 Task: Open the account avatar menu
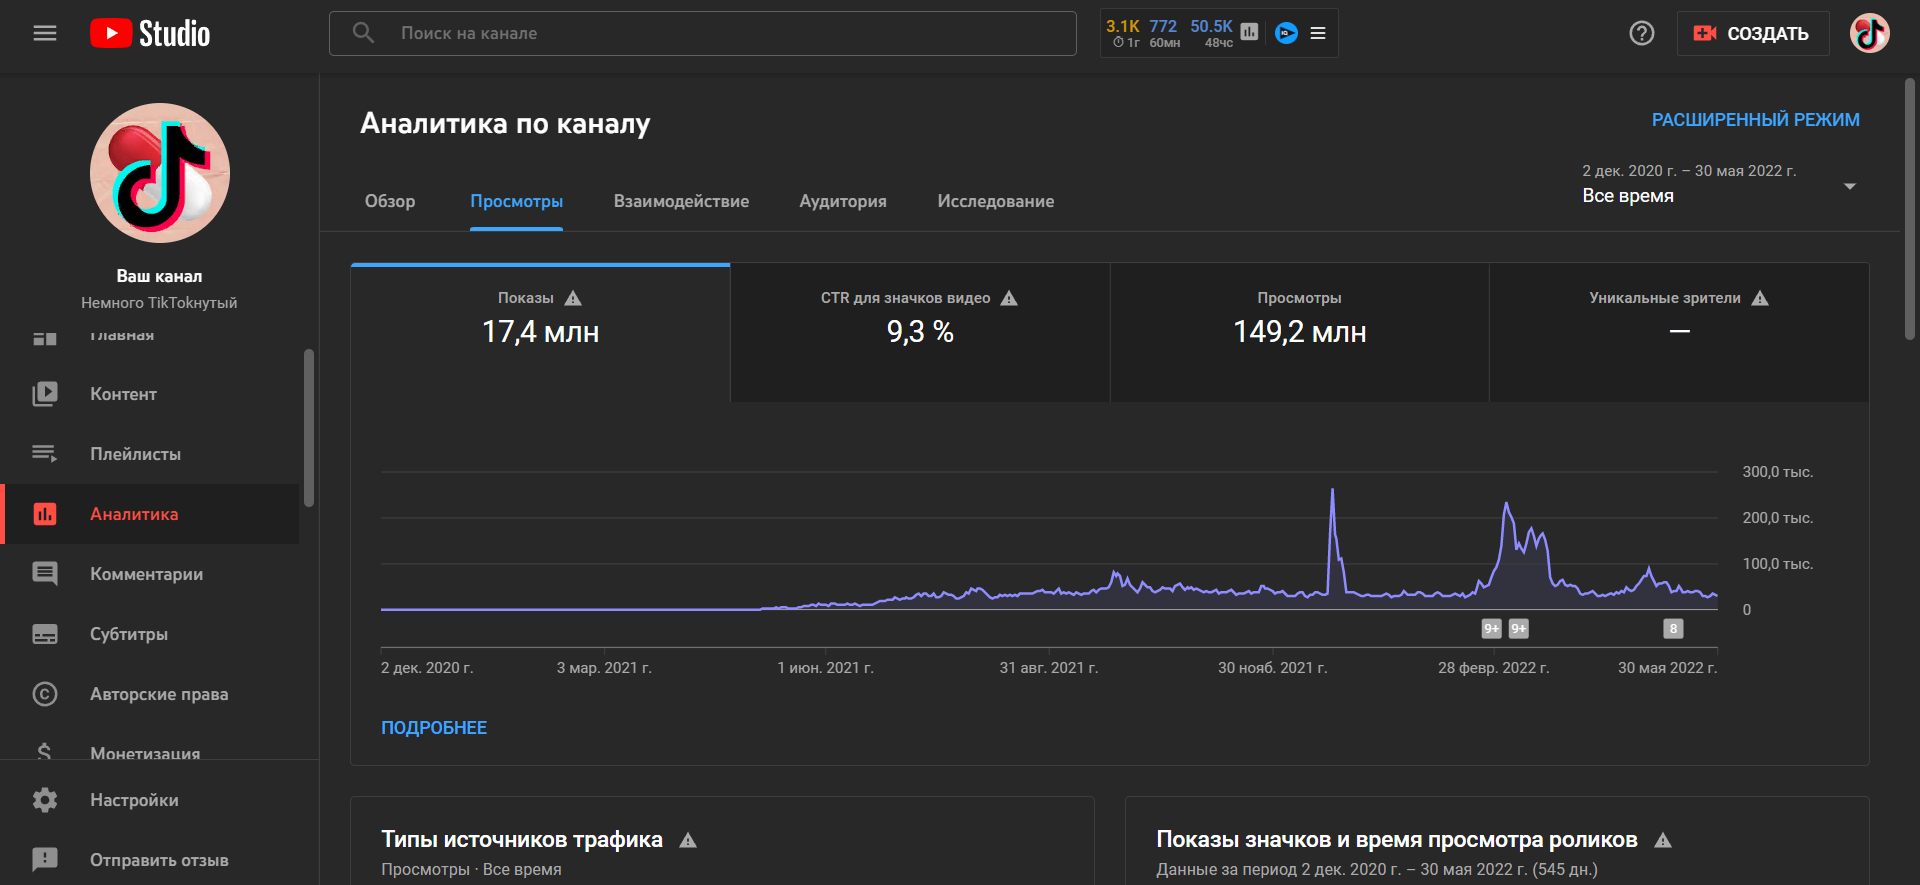pos(1868,33)
